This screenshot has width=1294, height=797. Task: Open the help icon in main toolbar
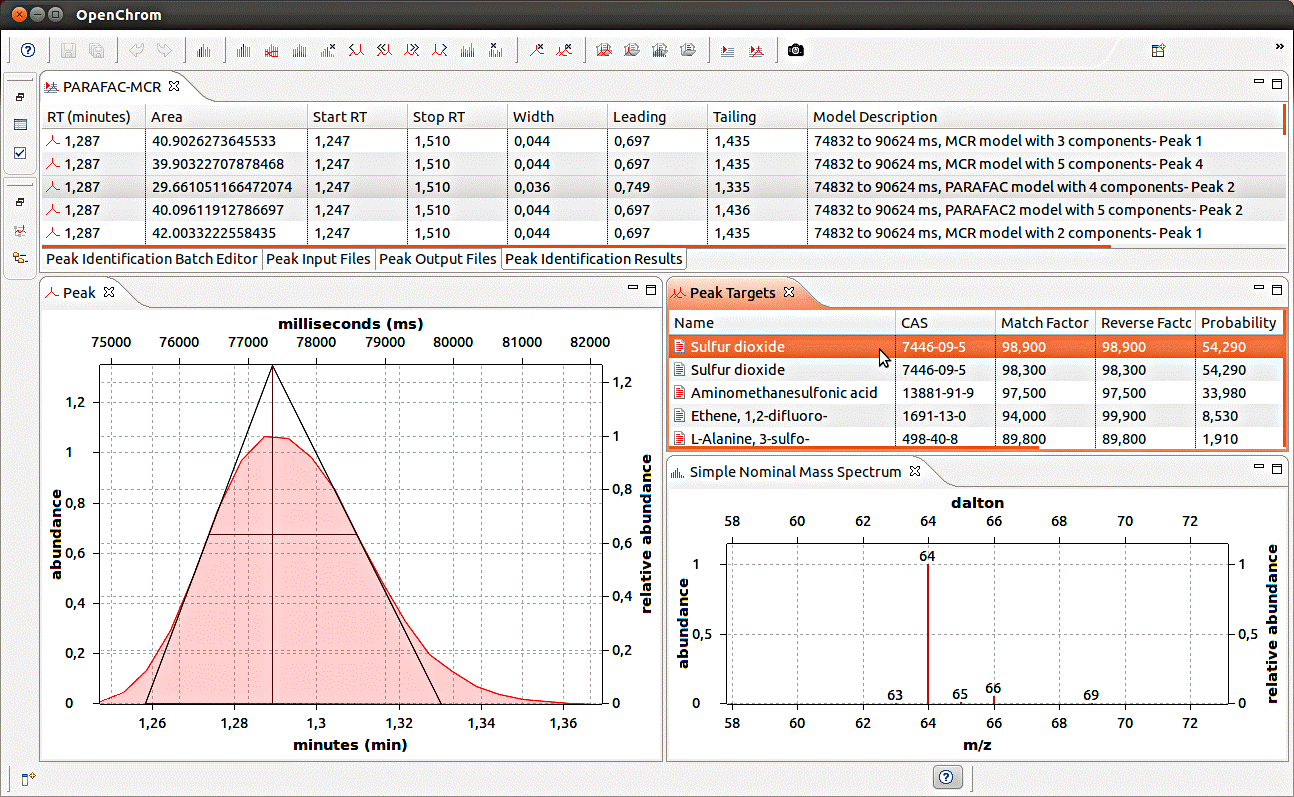pyautogui.click(x=28, y=50)
